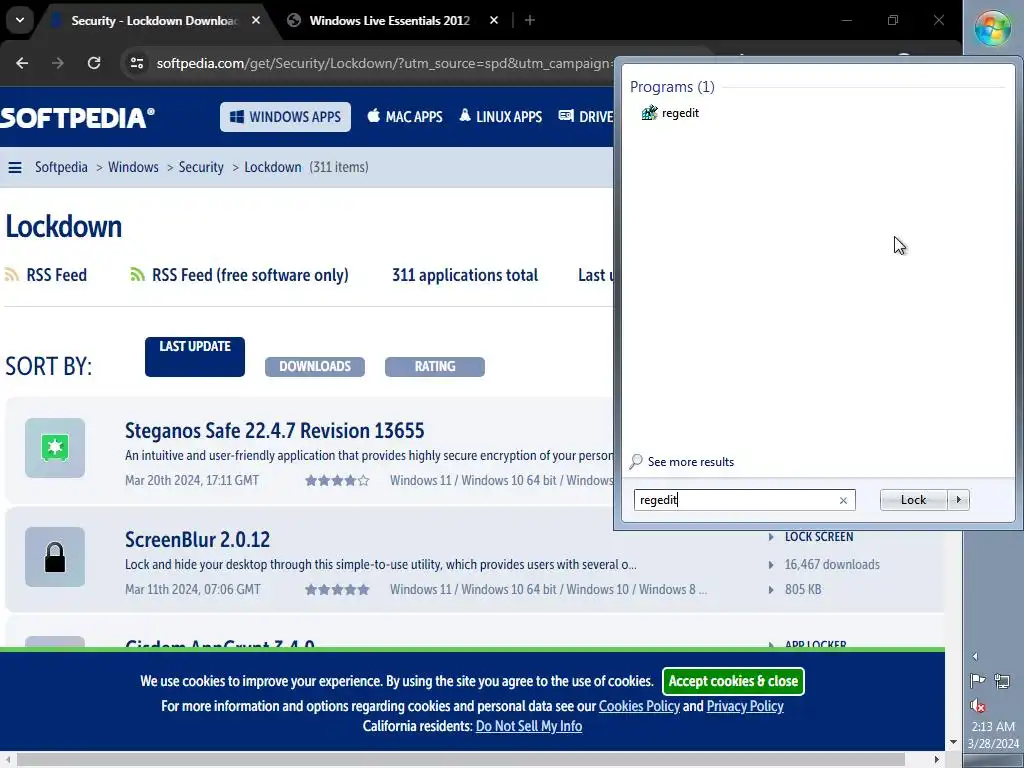This screenshot has width=1024, height=768.
Task: Click the Softpedia logo
Action: point(77,118)
